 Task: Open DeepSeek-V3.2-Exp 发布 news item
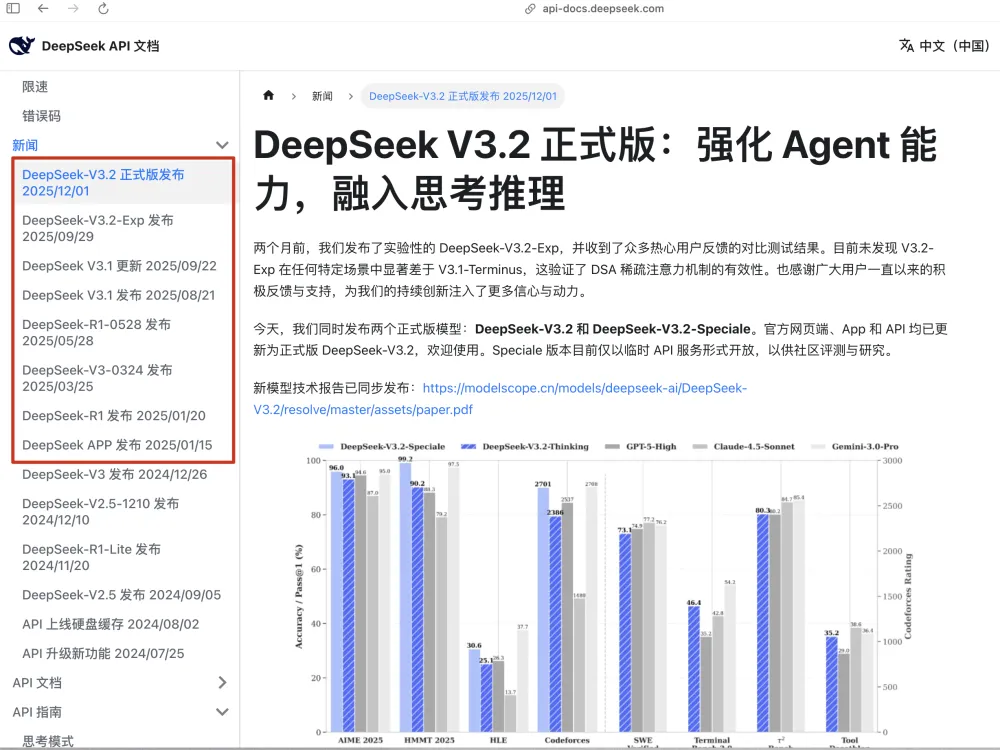(97, 228)
